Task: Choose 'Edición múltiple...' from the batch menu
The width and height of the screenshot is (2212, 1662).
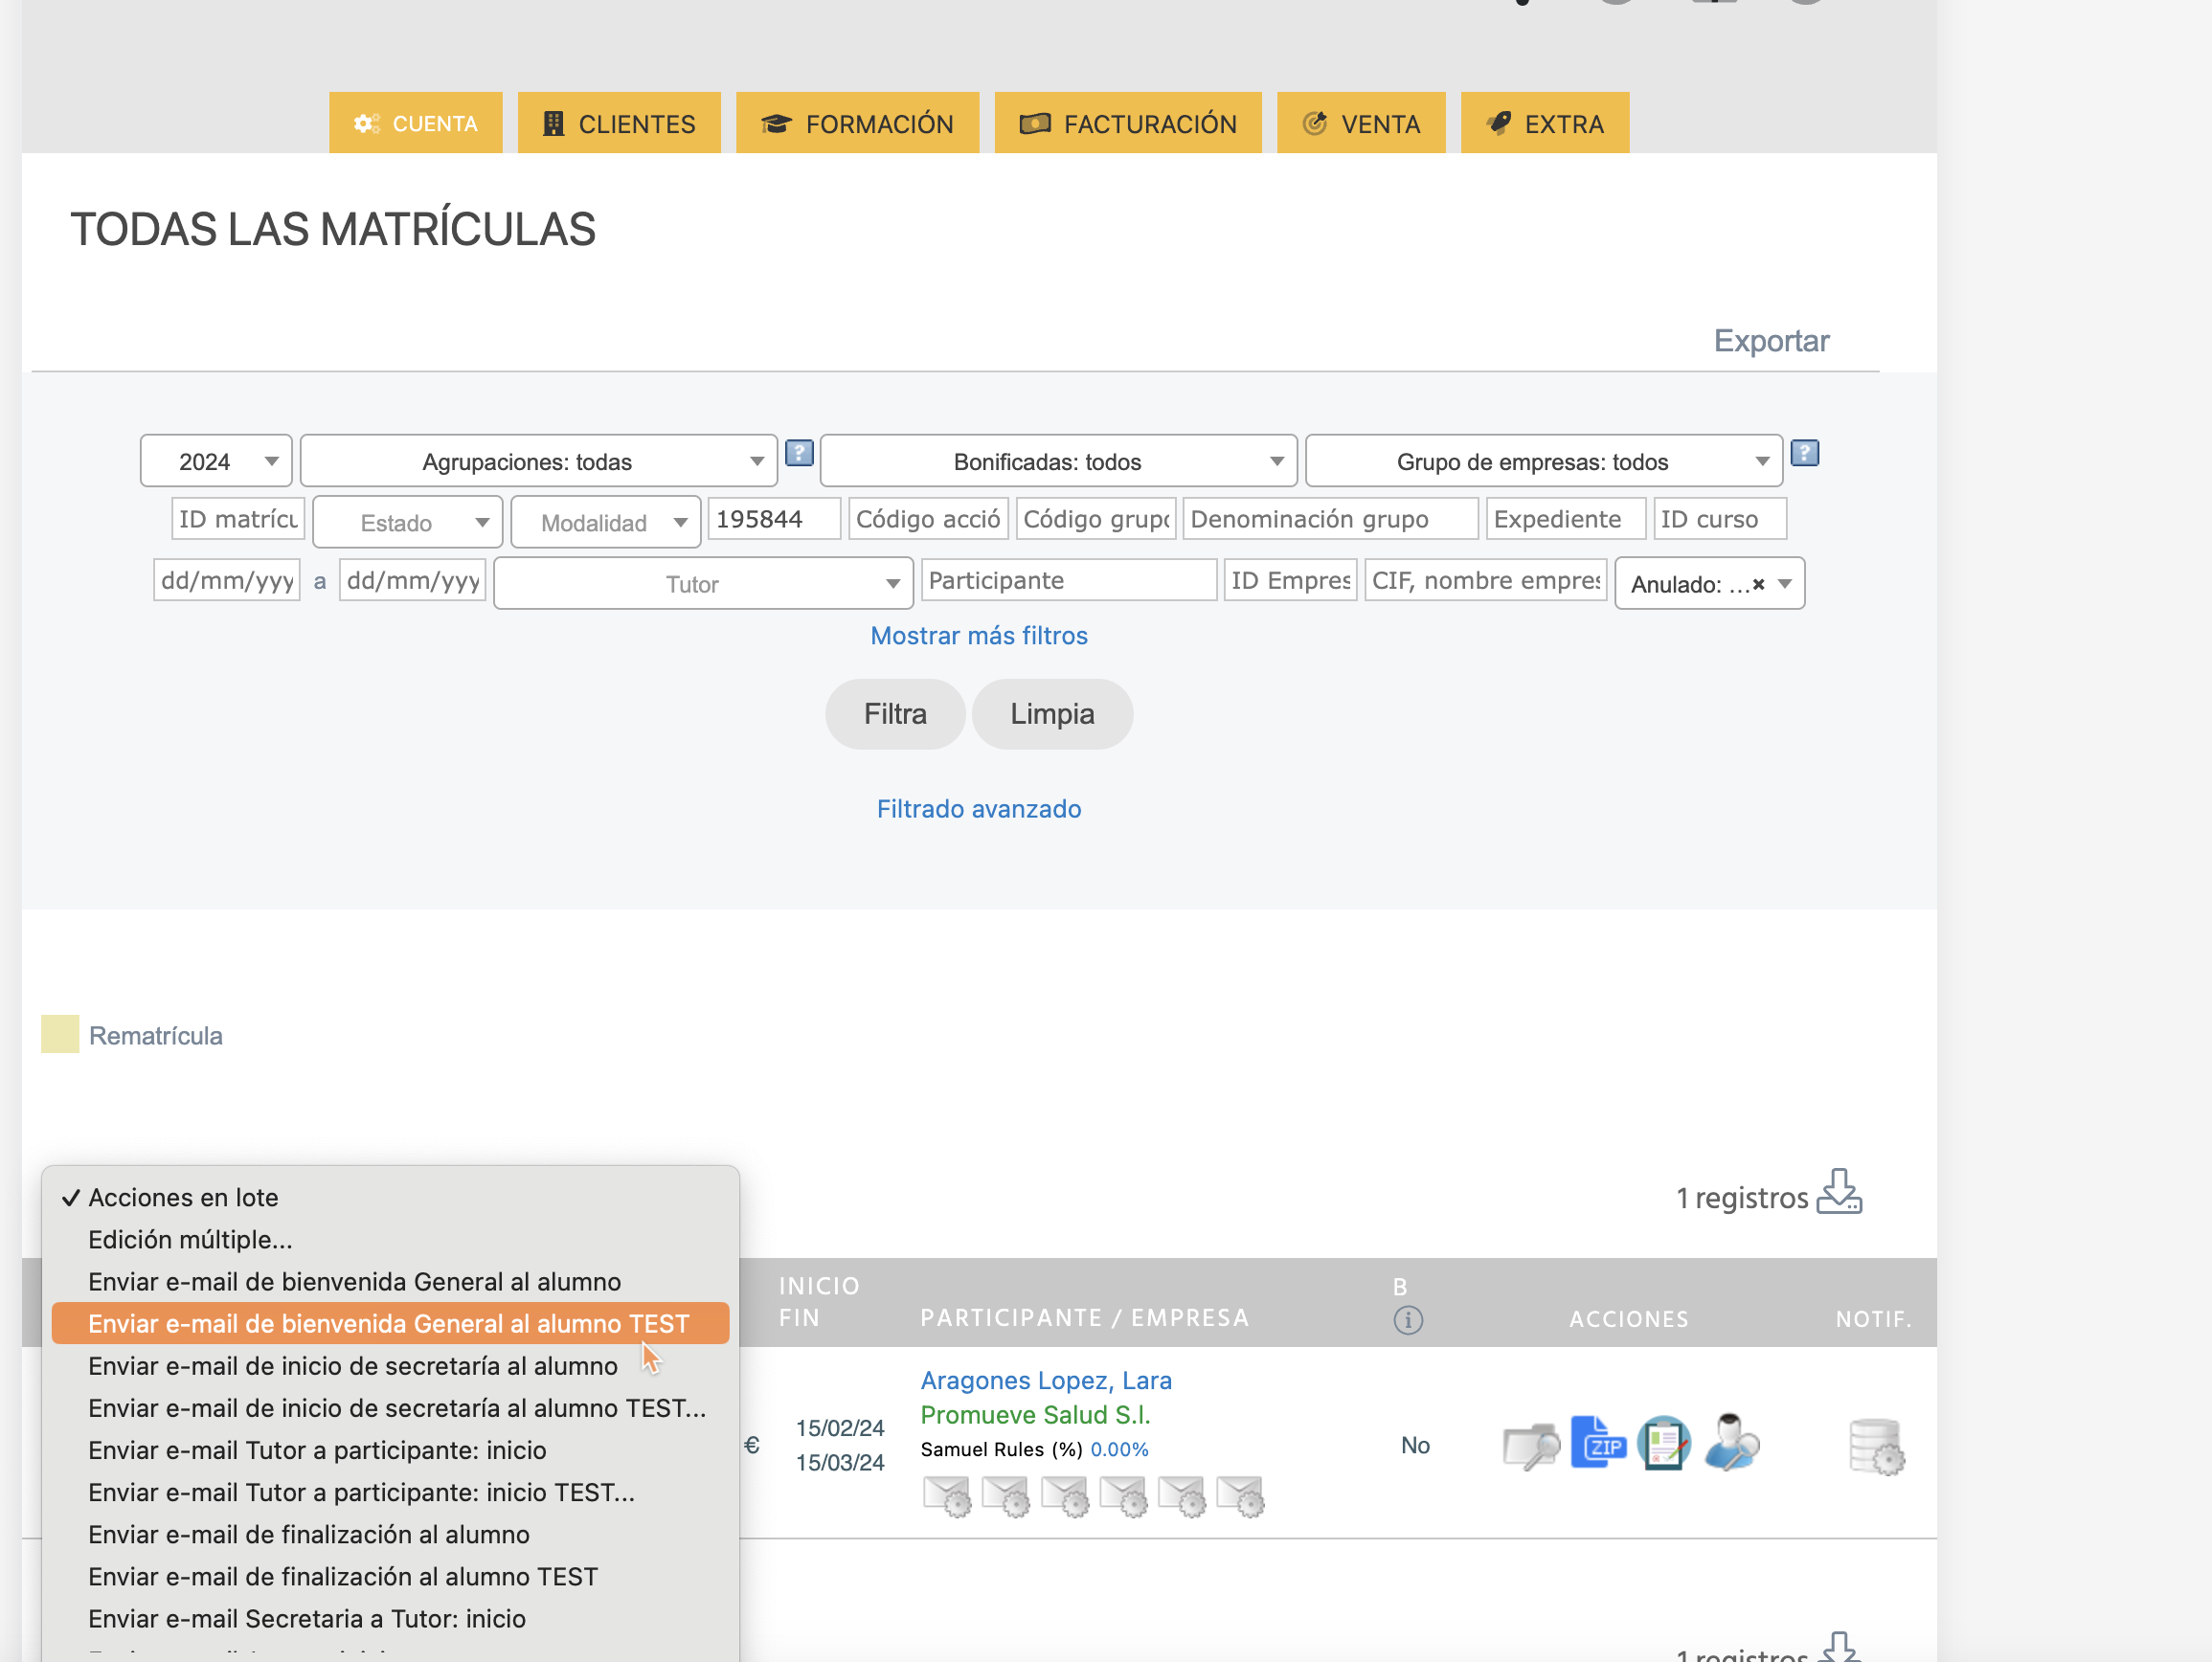Action: (190, 1239)
